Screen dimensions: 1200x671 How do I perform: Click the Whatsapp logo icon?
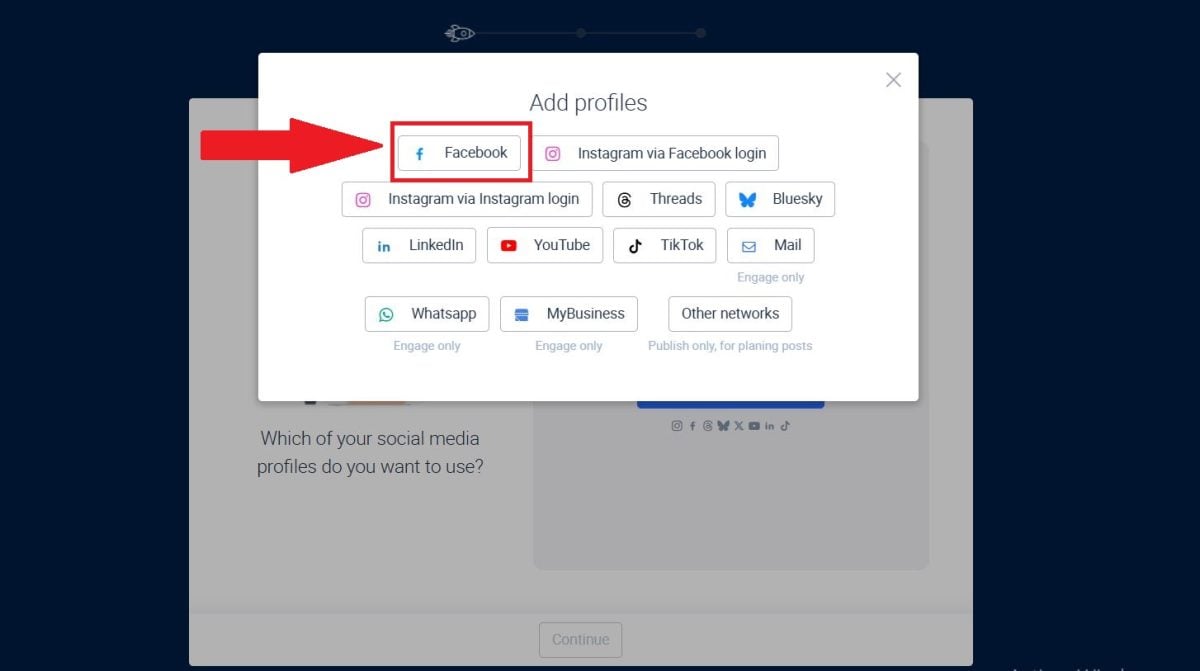(x=386, y=315)
